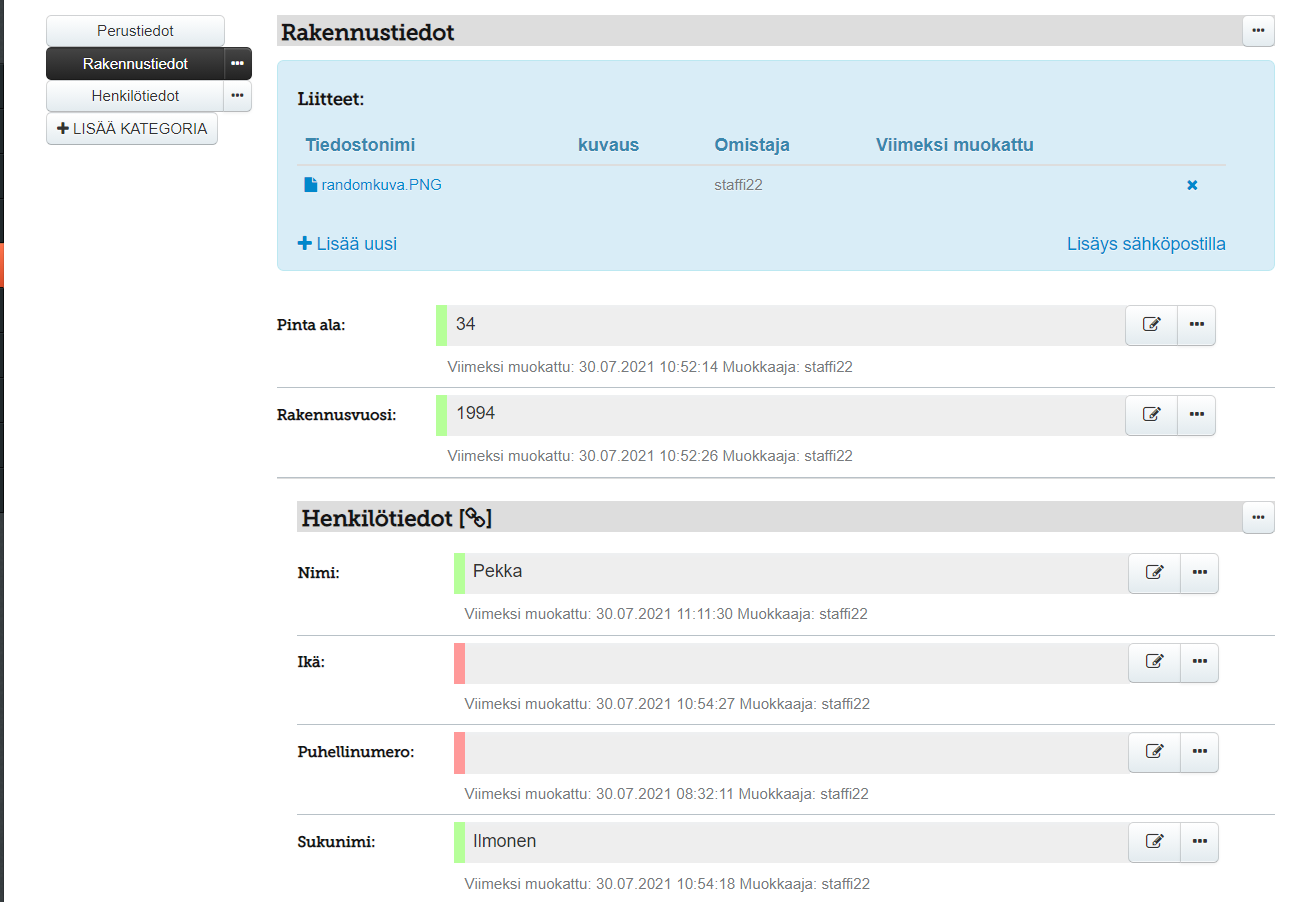Screen dimensions: 1316x902
Task: Open the options menu for Henkilötiedot section header
Action: click(1258, 517)
